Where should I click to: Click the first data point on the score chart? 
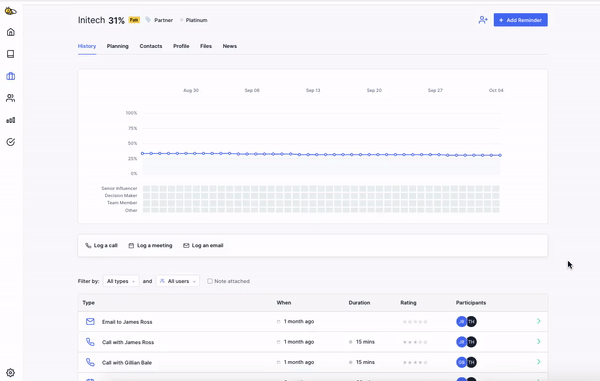point(142,153)
